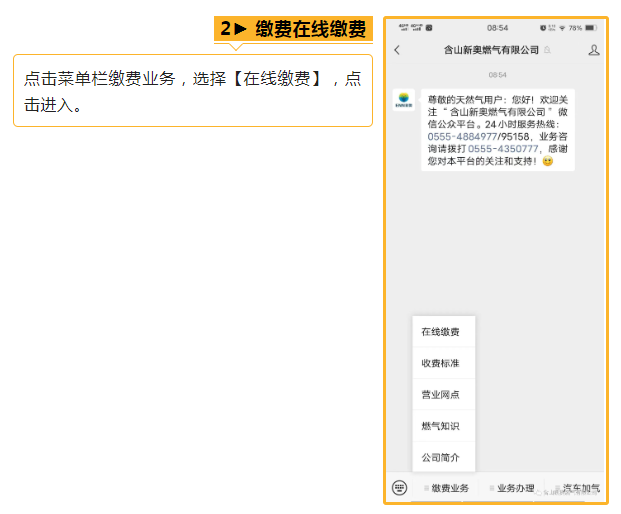
Task: Call hotline number 0555-4884977
Action: (462, 137)
